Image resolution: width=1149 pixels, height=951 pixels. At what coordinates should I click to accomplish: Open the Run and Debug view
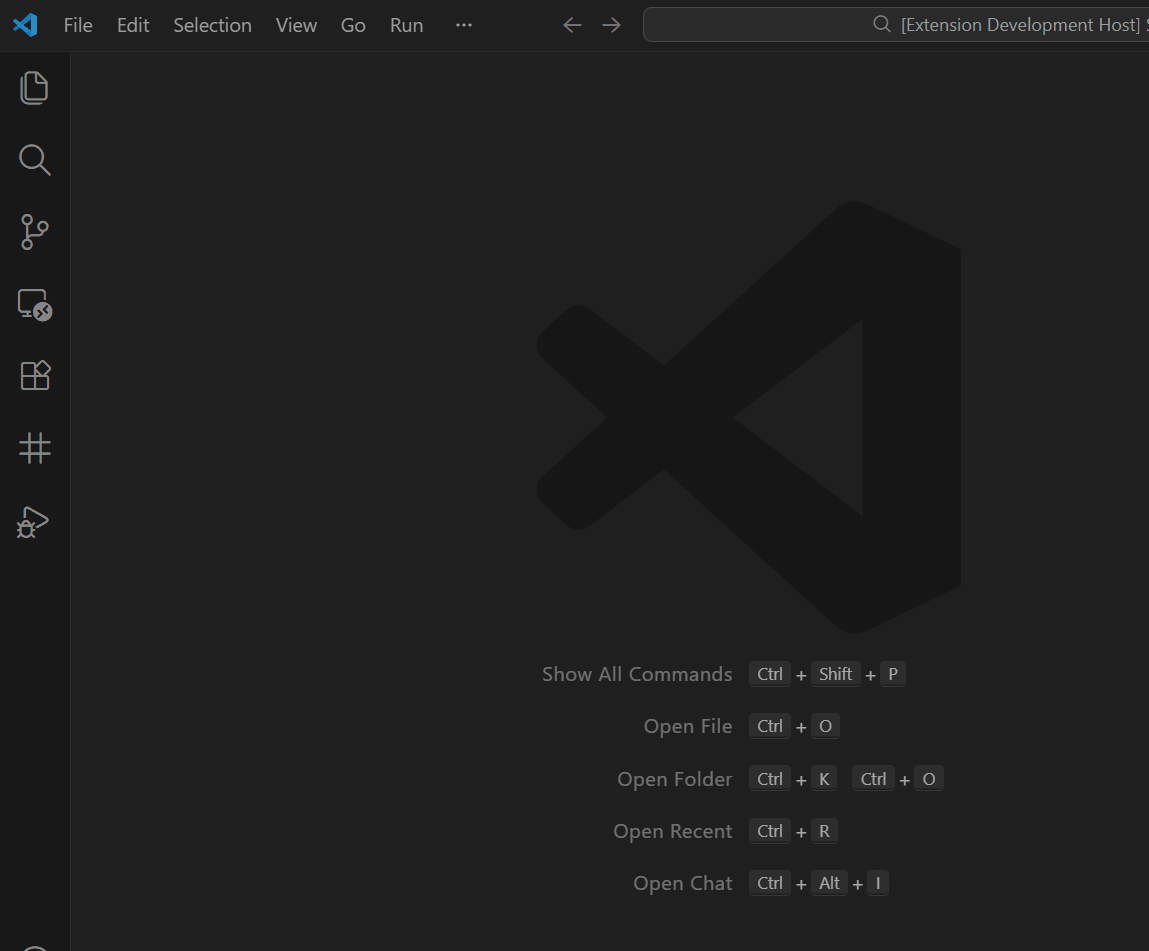[33, 522]
